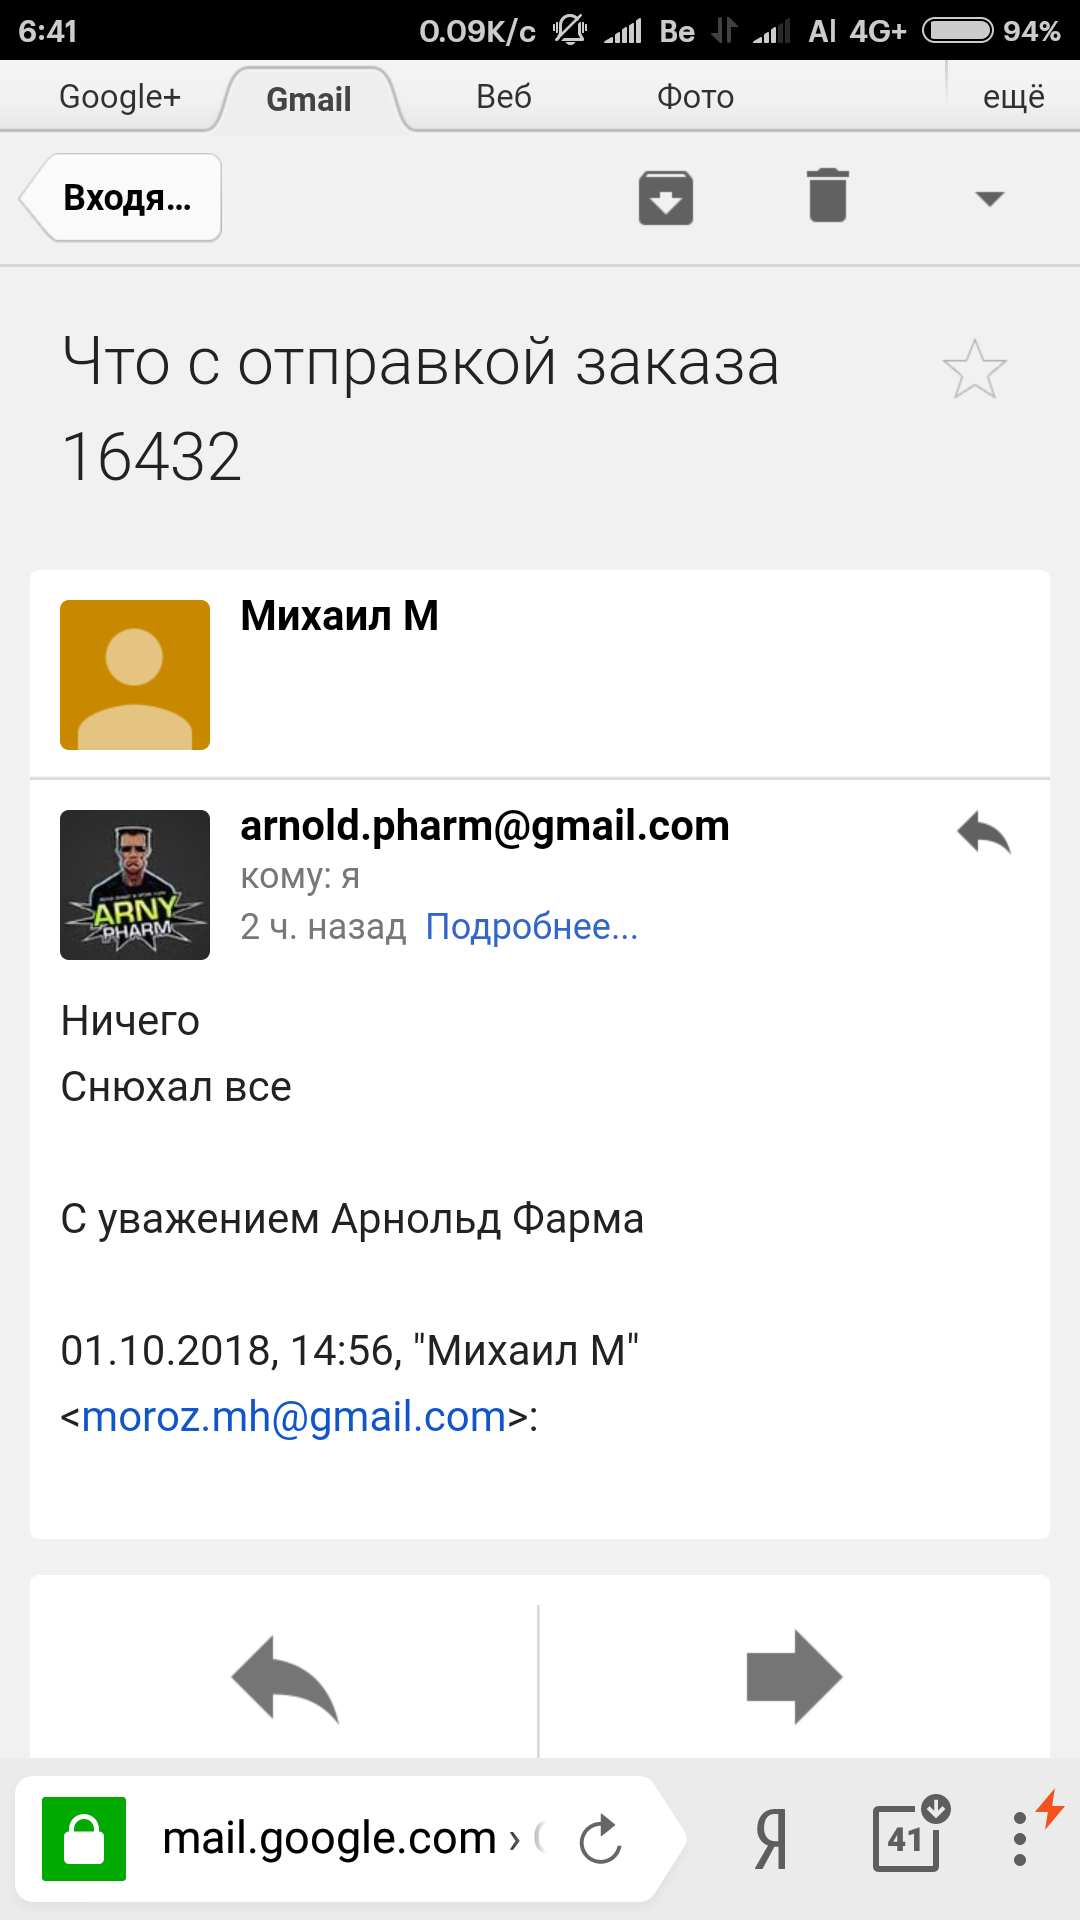Switch to the Веб tab
Viewport: 1080px width, 1920px height.
504,97
